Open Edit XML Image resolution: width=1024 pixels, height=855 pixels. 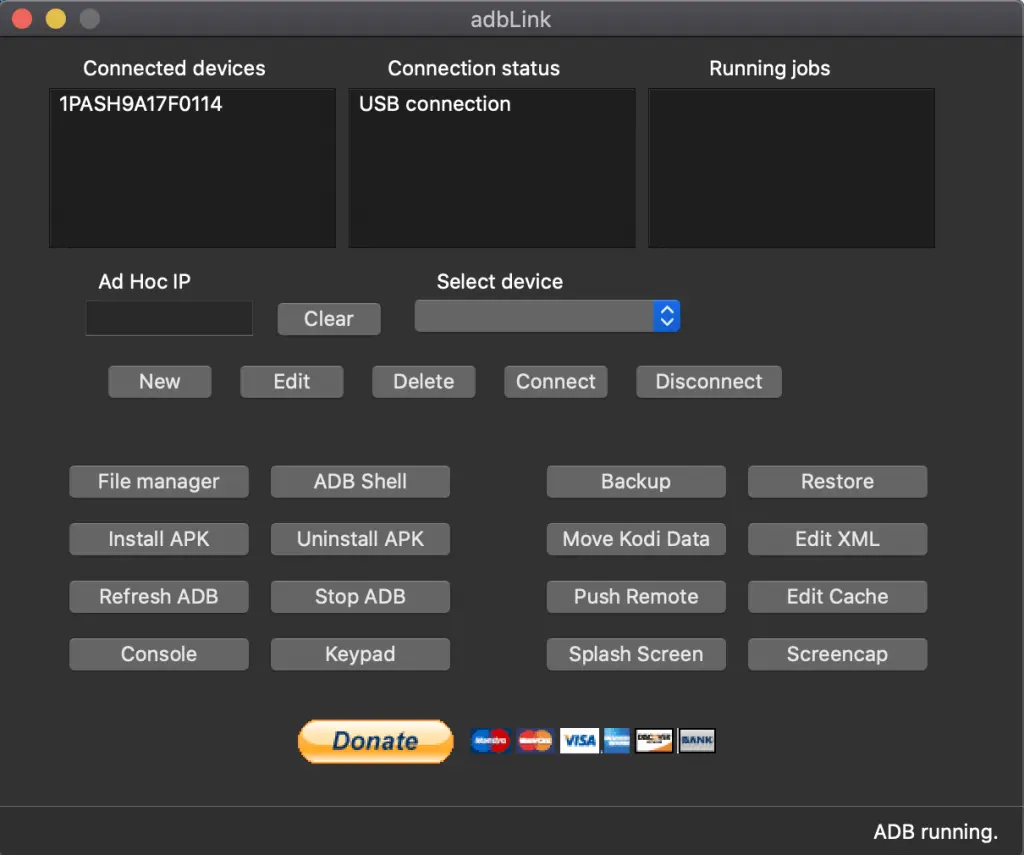coord(837,539)
